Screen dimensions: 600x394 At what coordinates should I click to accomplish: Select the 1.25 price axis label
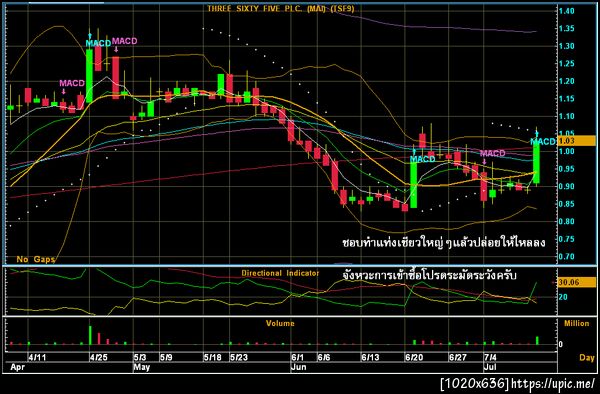566,64
